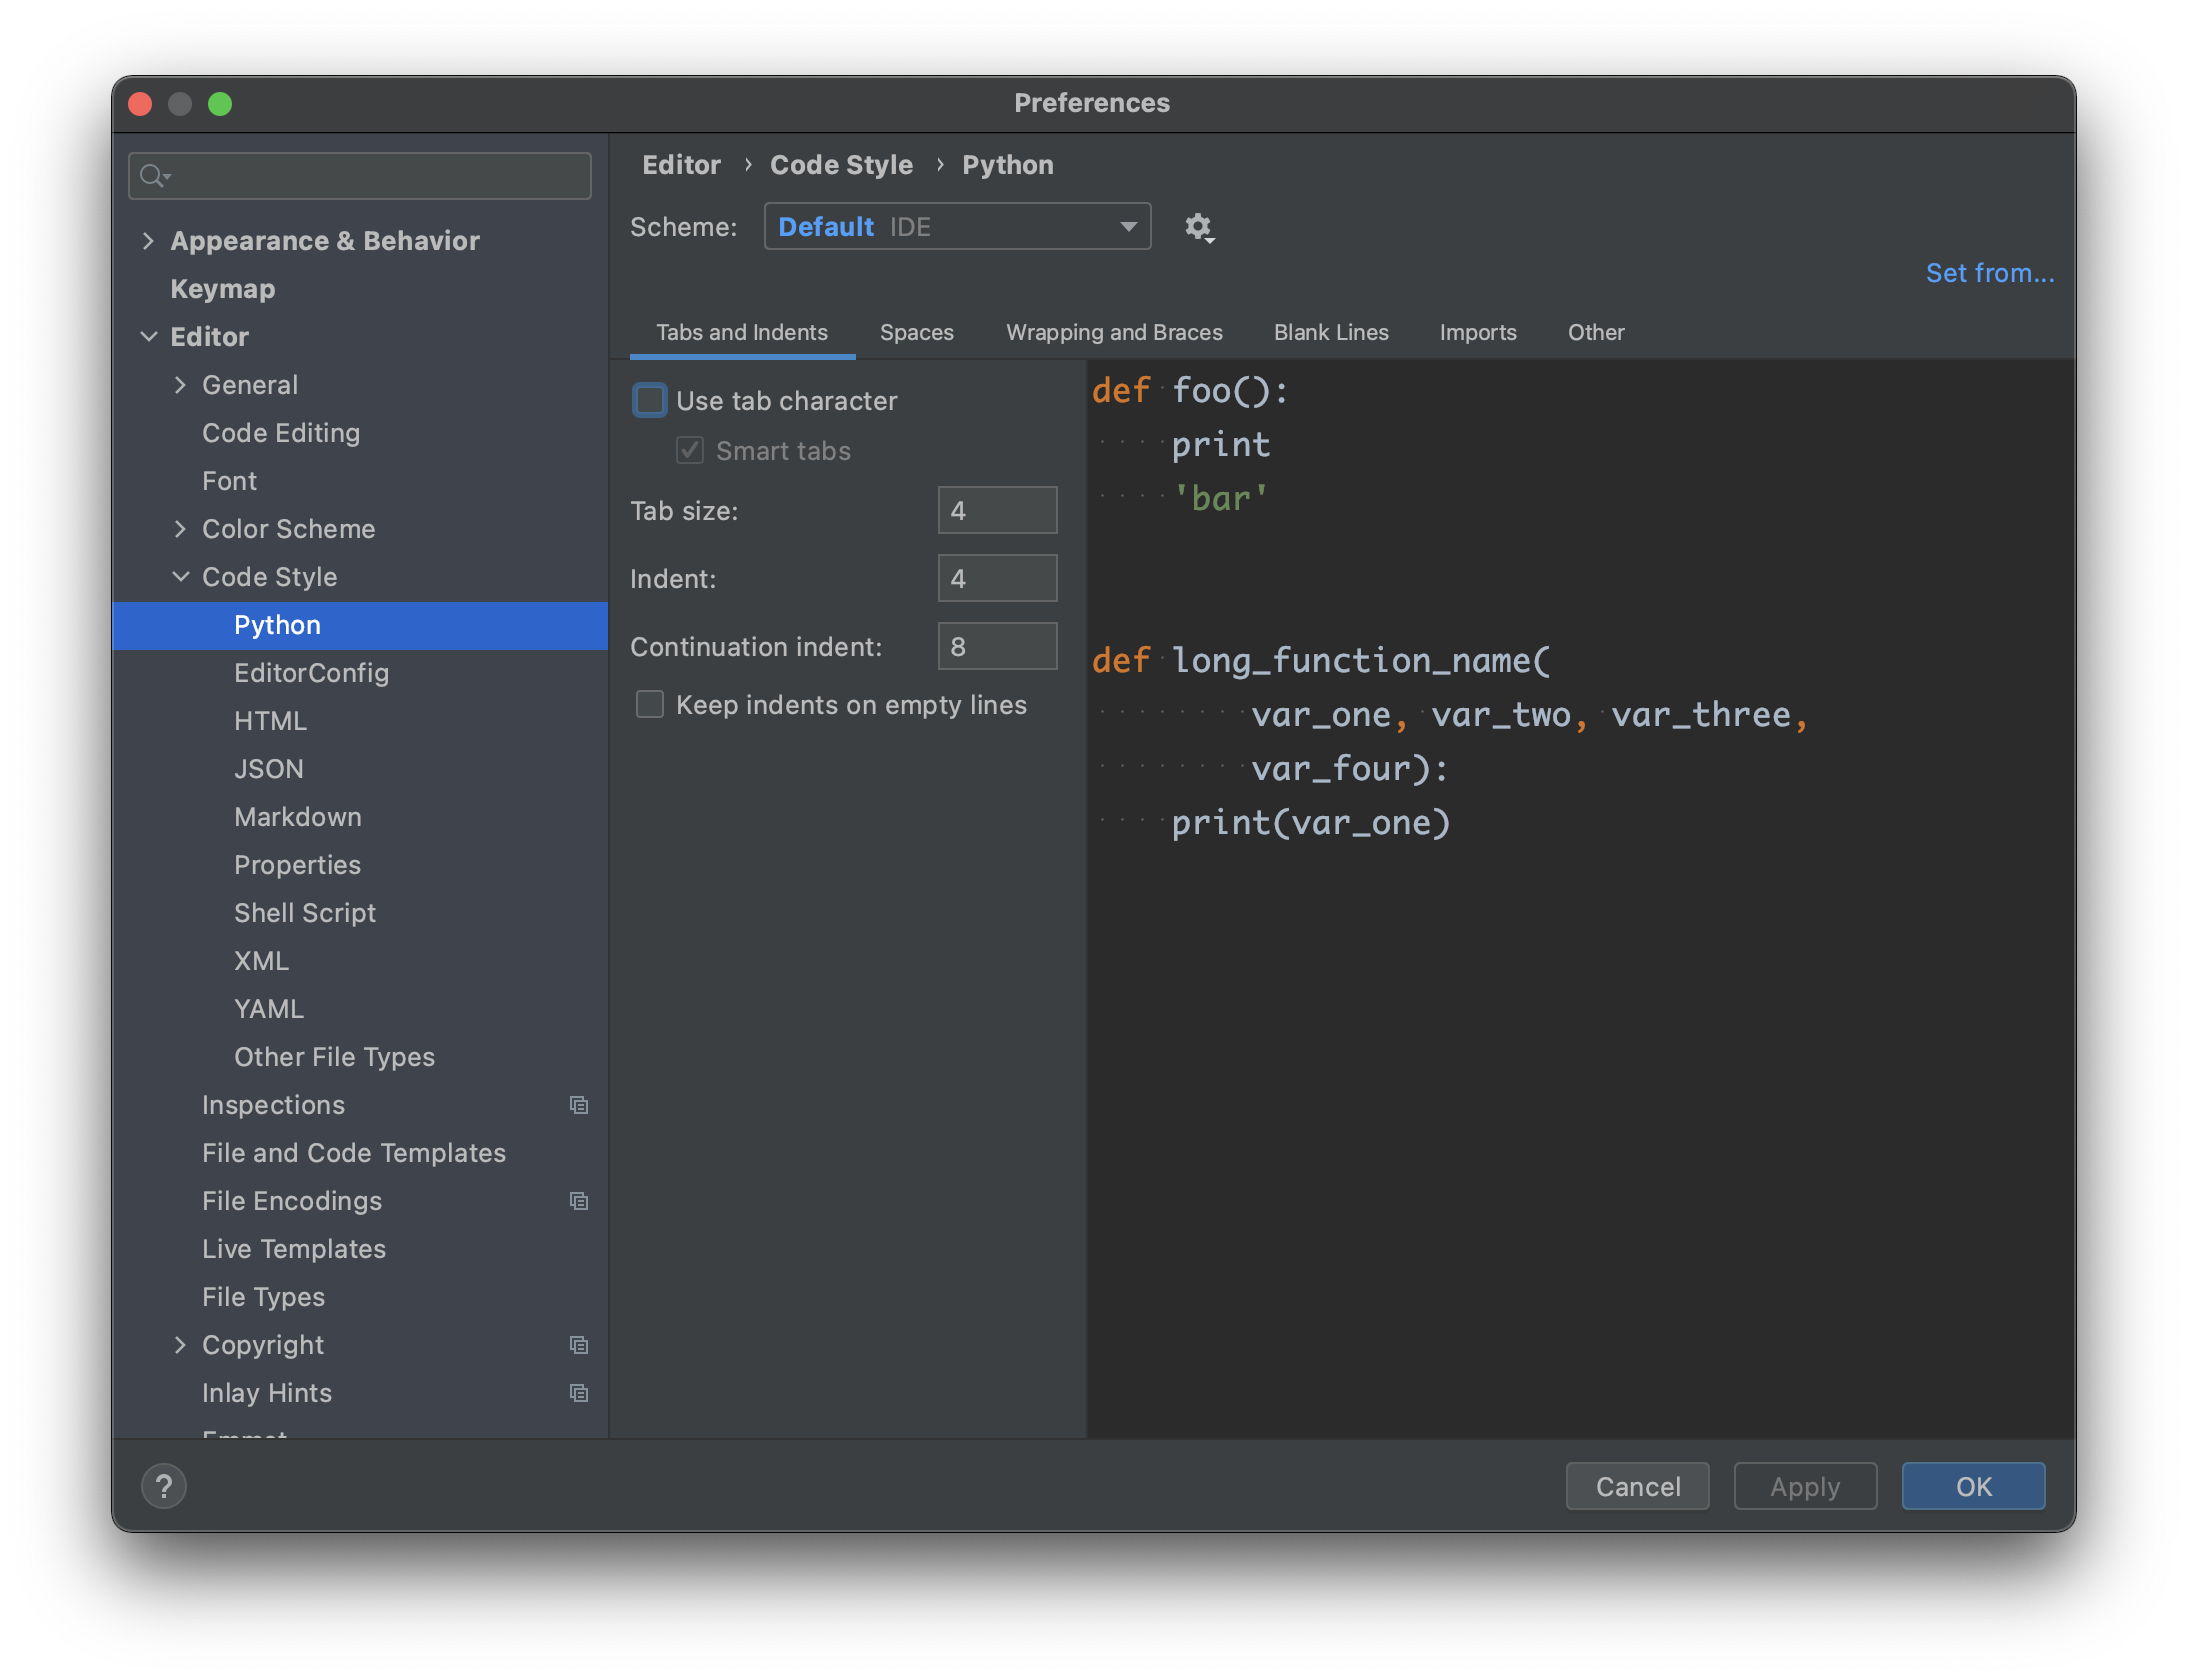Uncheck the Smart tabs option

tap(689, 451)
